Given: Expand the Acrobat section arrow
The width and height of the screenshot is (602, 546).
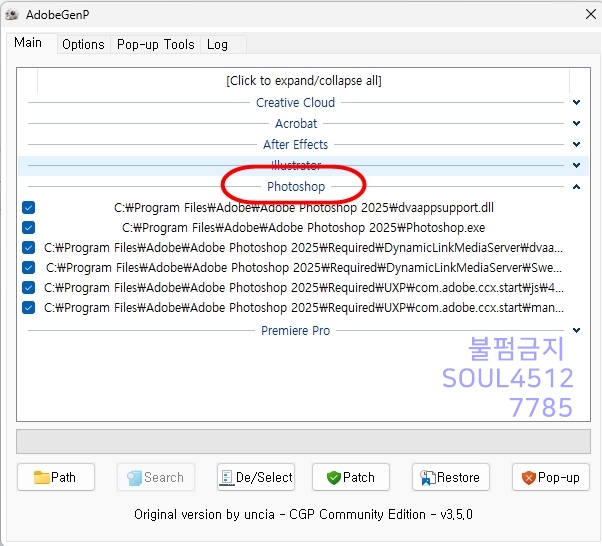Looking at the screenshot, I should coord(576,123).
